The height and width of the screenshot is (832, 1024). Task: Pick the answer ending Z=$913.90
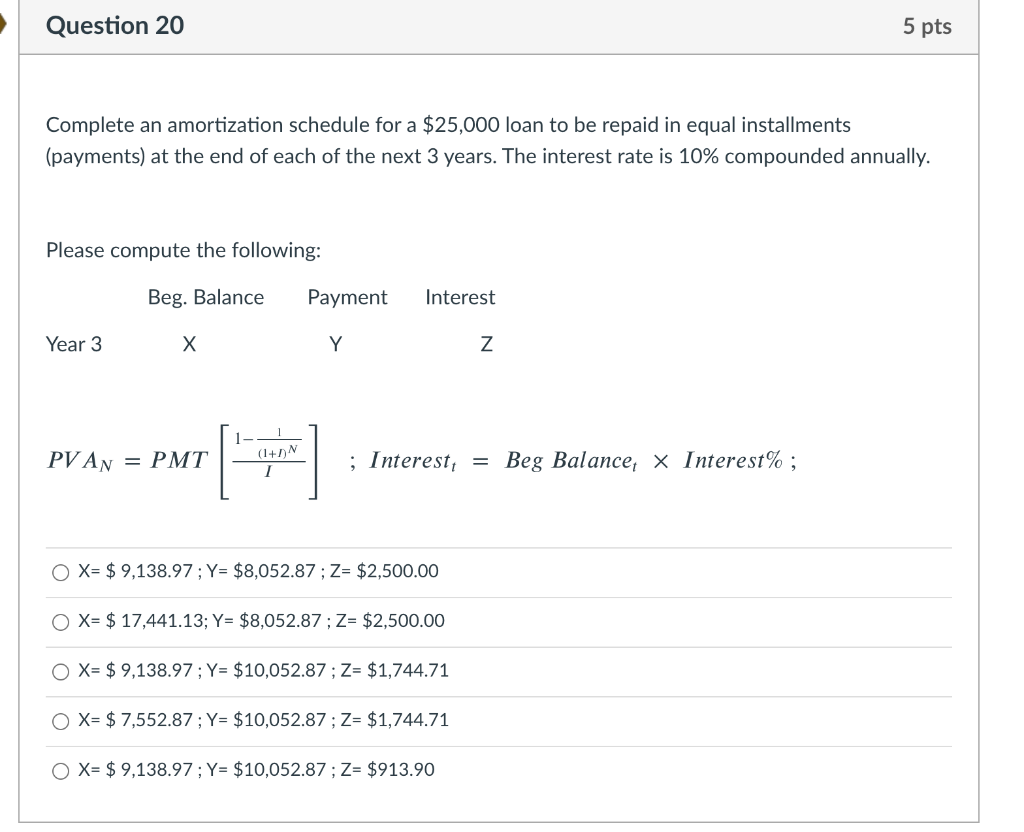tap(61, 771)
